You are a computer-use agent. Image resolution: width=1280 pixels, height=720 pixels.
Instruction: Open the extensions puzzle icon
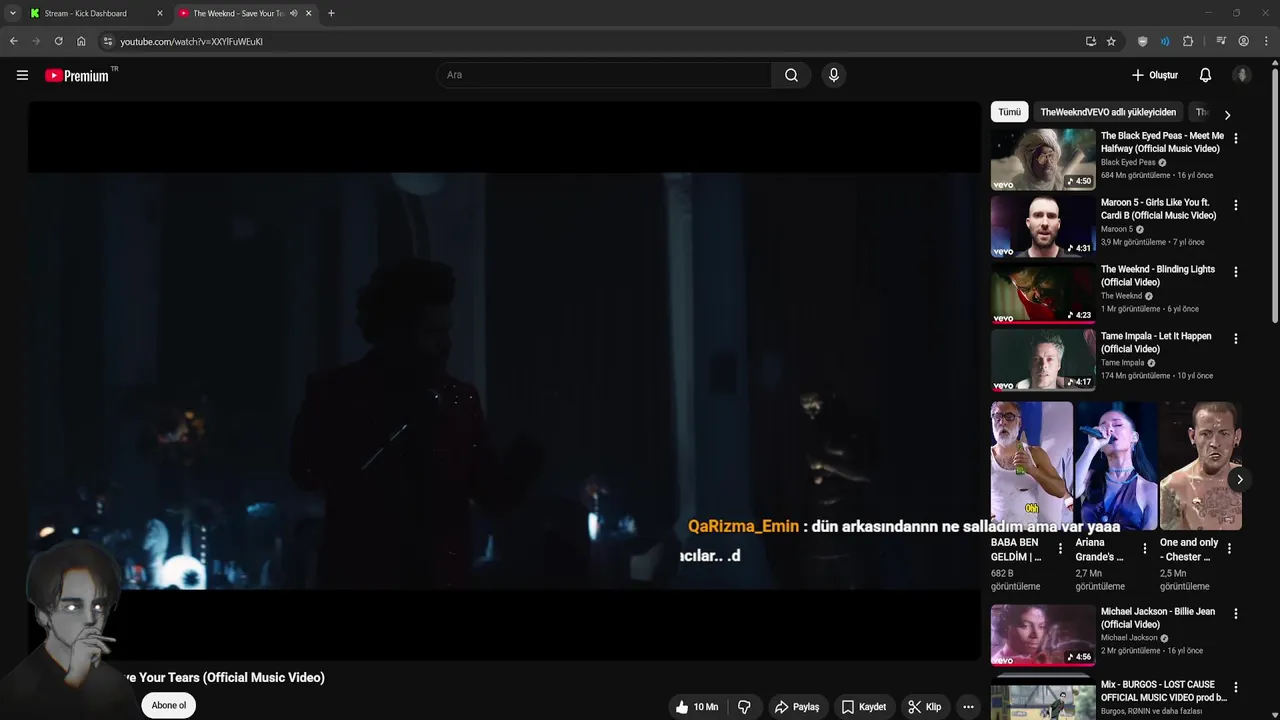point(1188,41)
